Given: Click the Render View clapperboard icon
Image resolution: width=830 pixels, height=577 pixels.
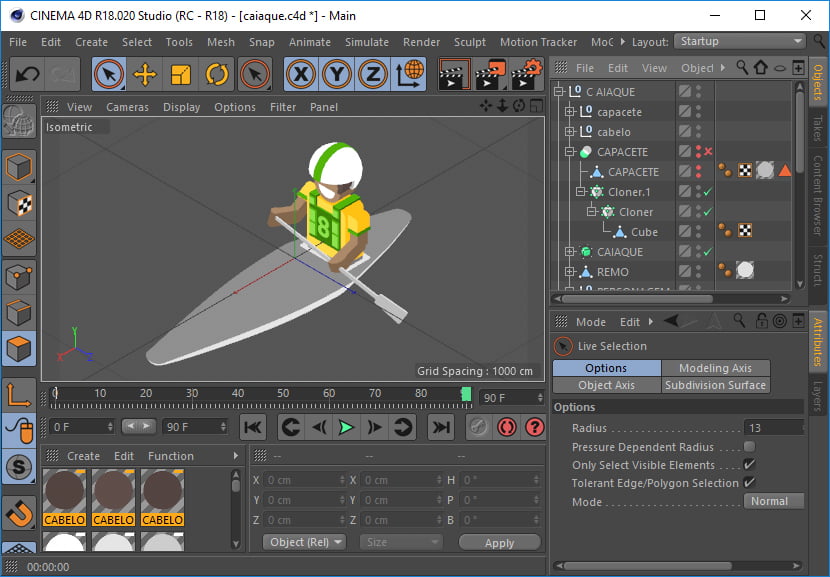Looking at the screenshot, I should [454, 74].
